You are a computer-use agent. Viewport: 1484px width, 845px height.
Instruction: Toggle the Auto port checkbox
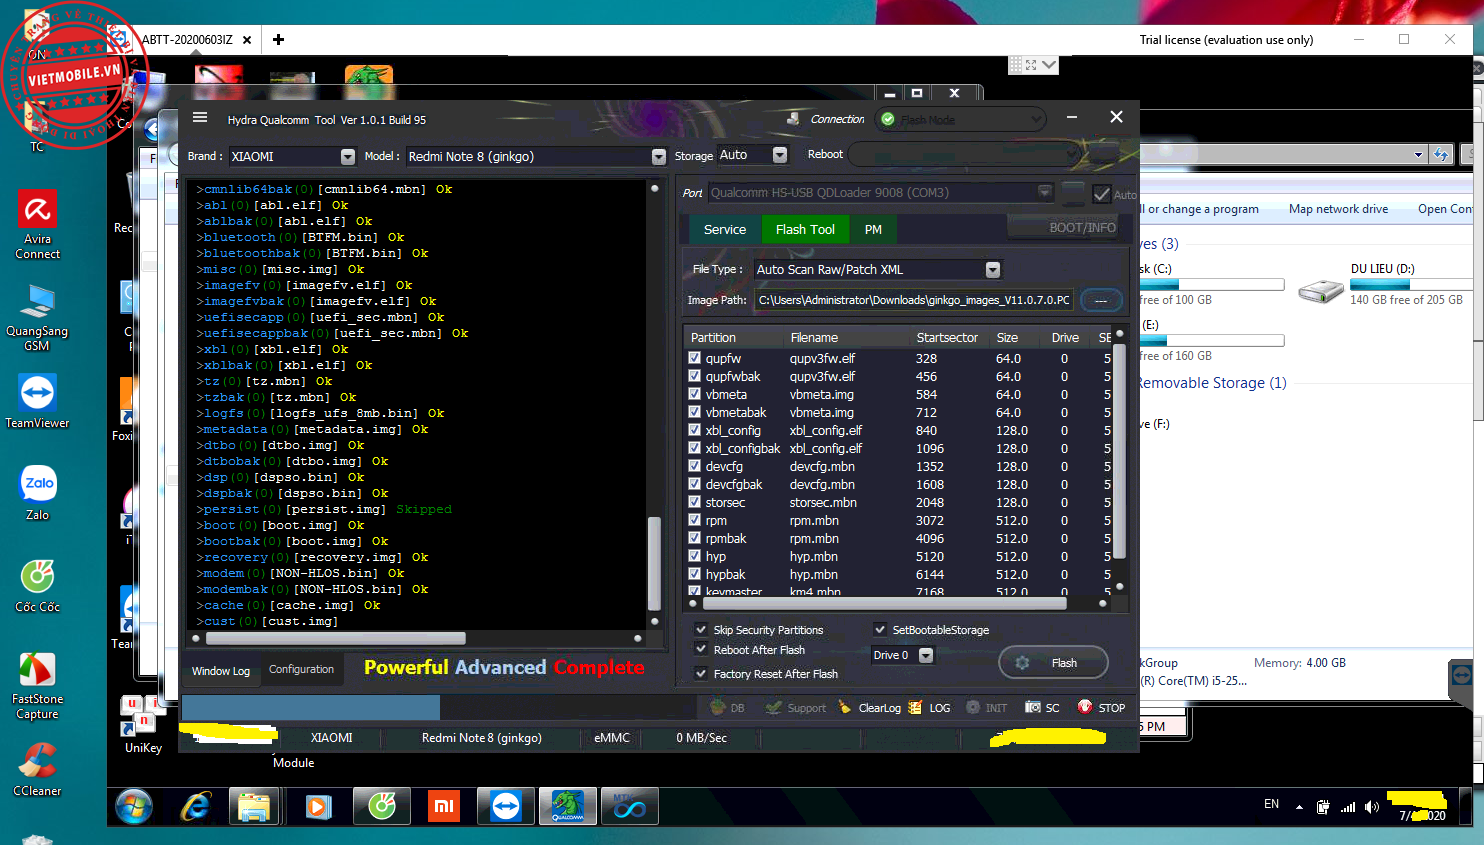(x=1102, y=194)
